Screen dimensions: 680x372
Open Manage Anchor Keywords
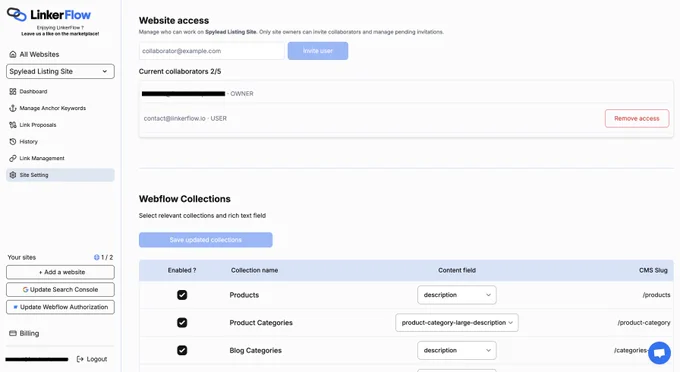[x=52, y=108]
